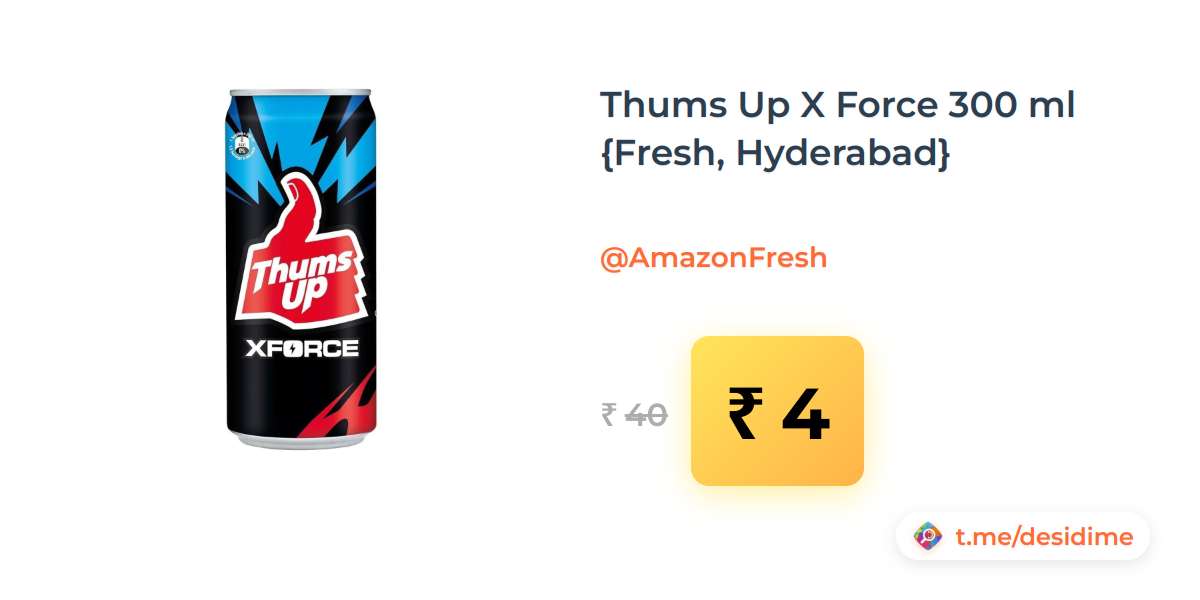1200x600 pixels.
Task: Click the struck-through ₹ 40 original price
Action: (634, 414)
